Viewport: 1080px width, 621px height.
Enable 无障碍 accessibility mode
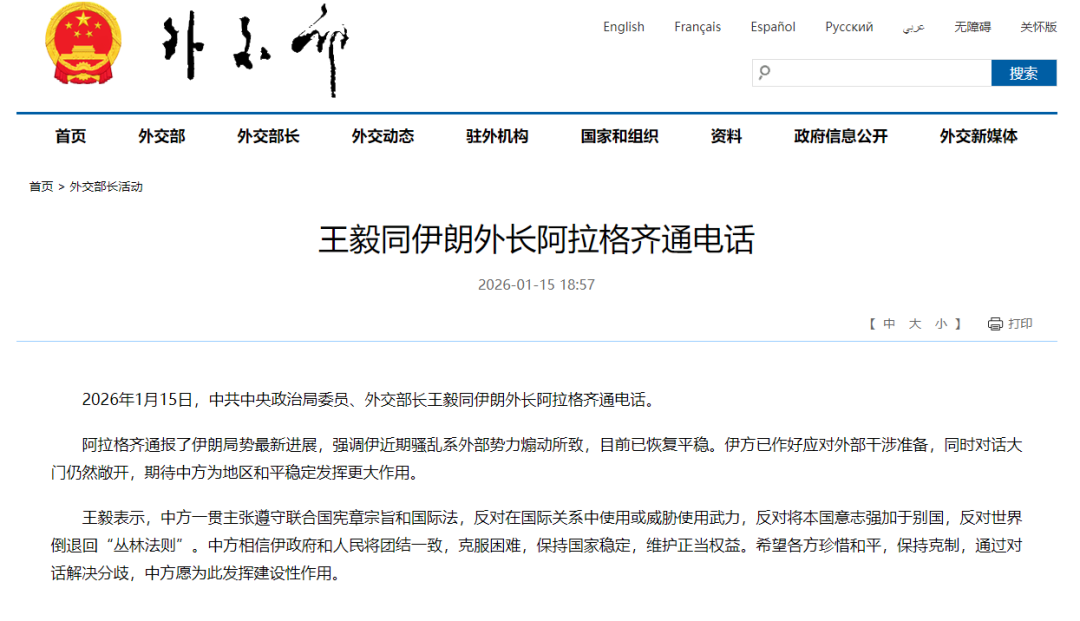pyautogui.click(x=972, y=27)
